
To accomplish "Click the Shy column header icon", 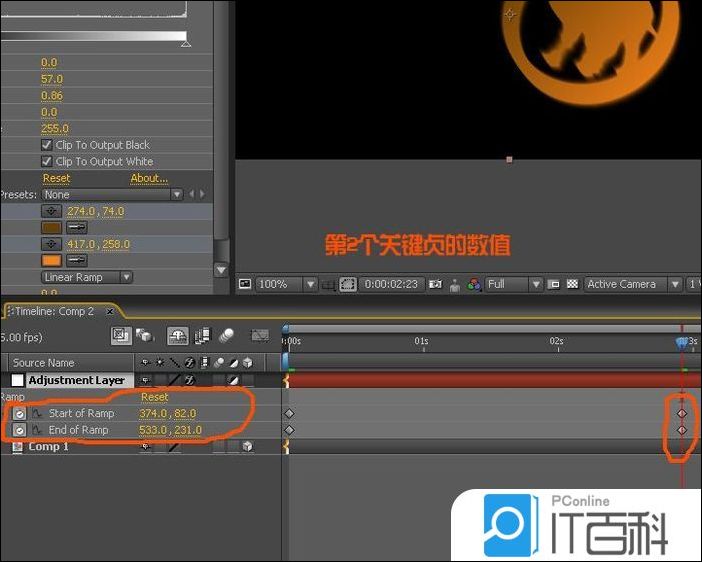I will coord(145,362).
